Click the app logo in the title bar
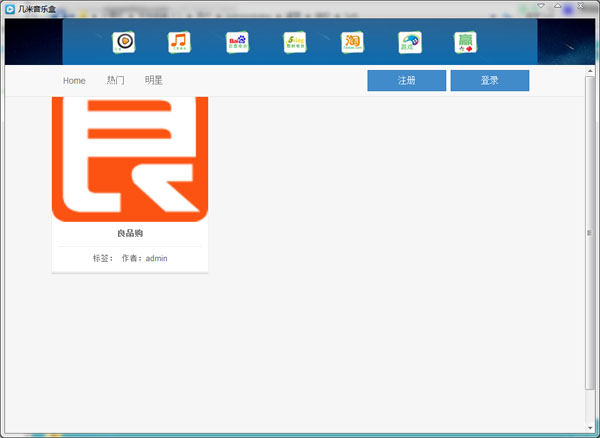 (x=9, y=8)
